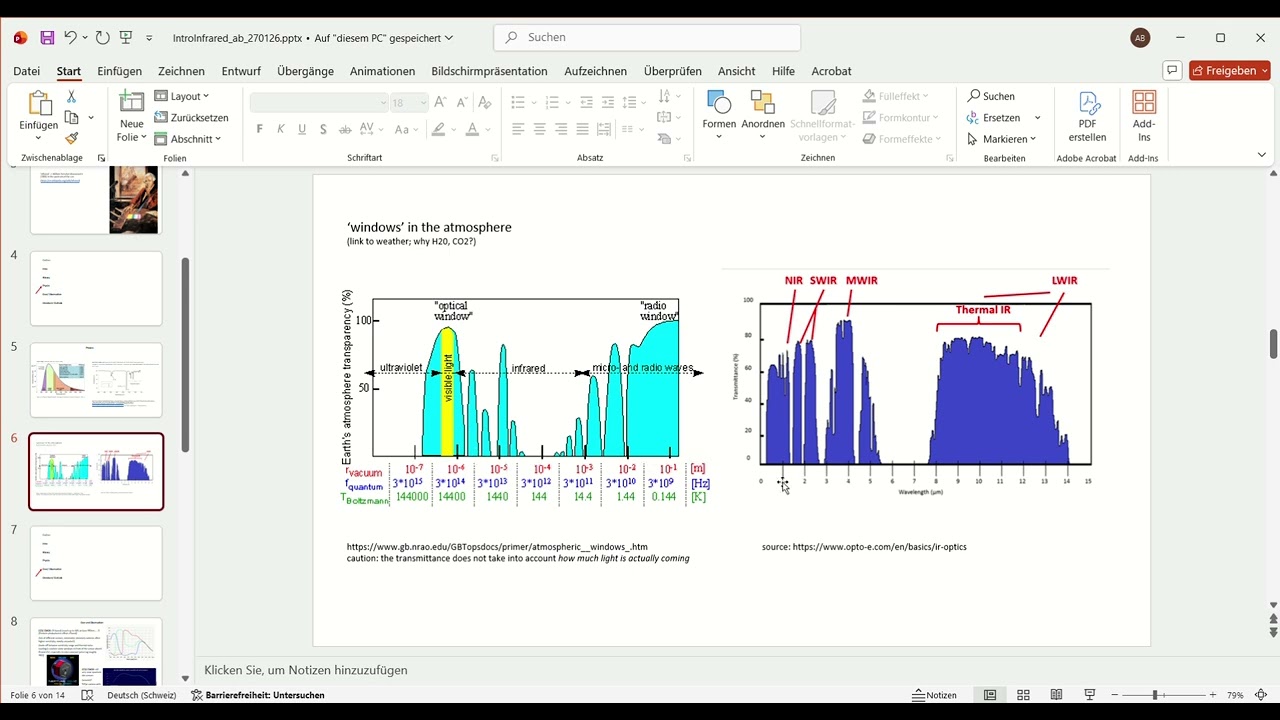Open the Formen shapes gallery
This screenshot has width=1280, height=720.
click(719, 115)
